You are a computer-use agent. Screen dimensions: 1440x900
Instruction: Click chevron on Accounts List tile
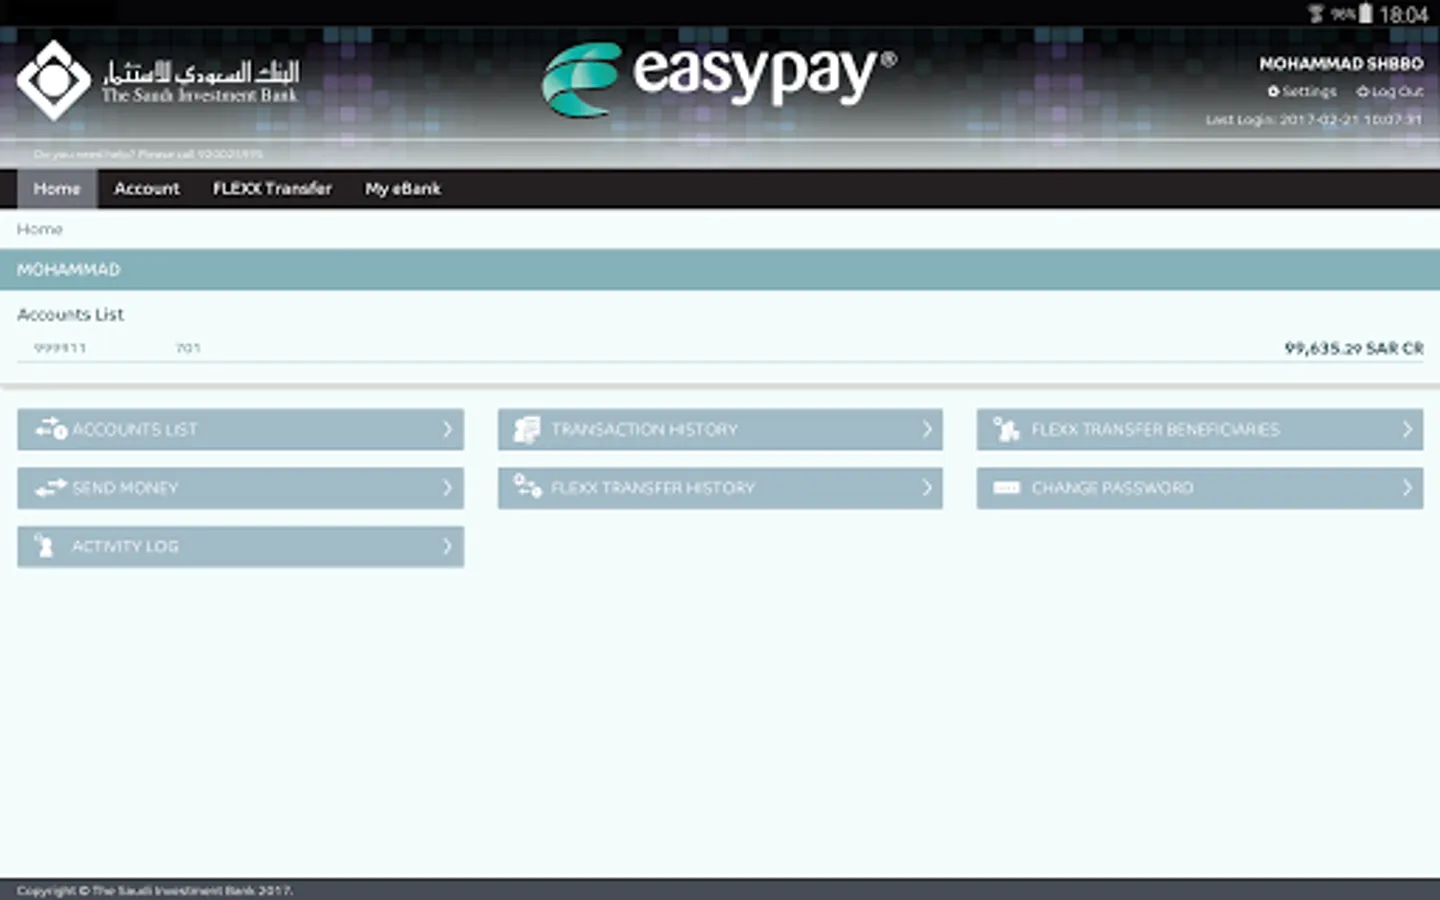click(x=447, y=429)
